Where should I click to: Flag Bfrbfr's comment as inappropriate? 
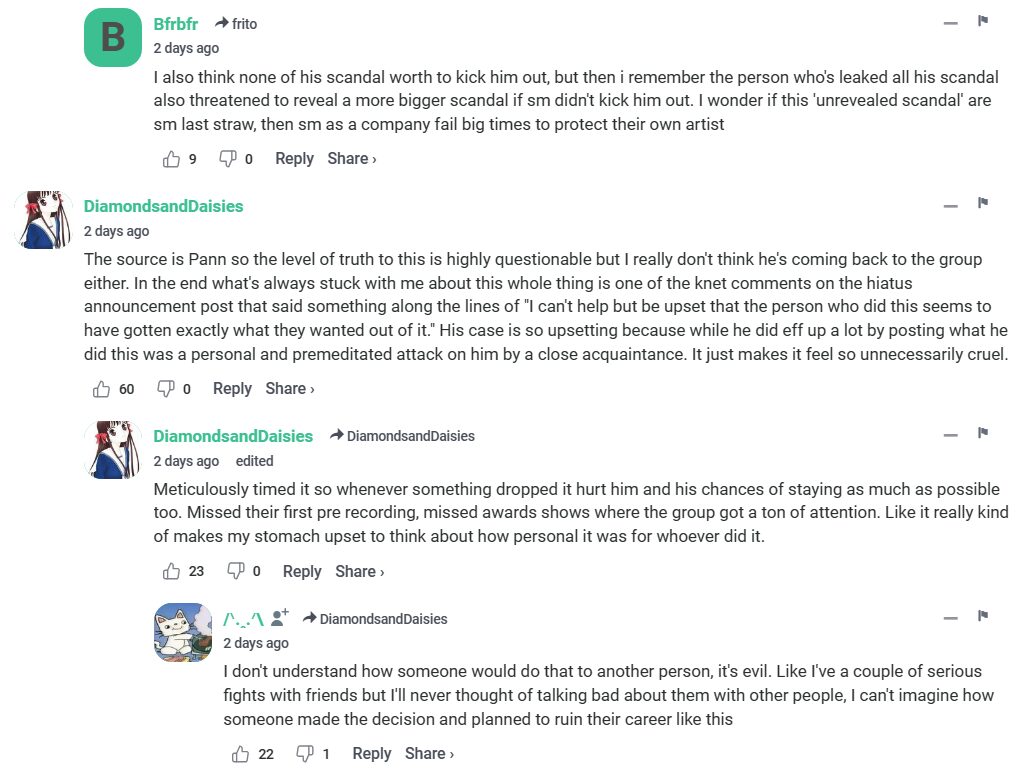pos(983,21)
